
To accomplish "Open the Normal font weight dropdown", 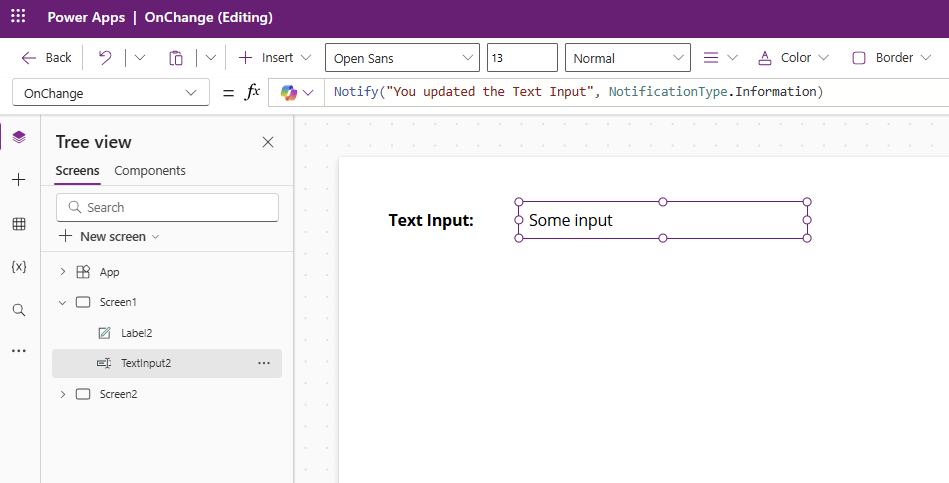I will 628,58.
